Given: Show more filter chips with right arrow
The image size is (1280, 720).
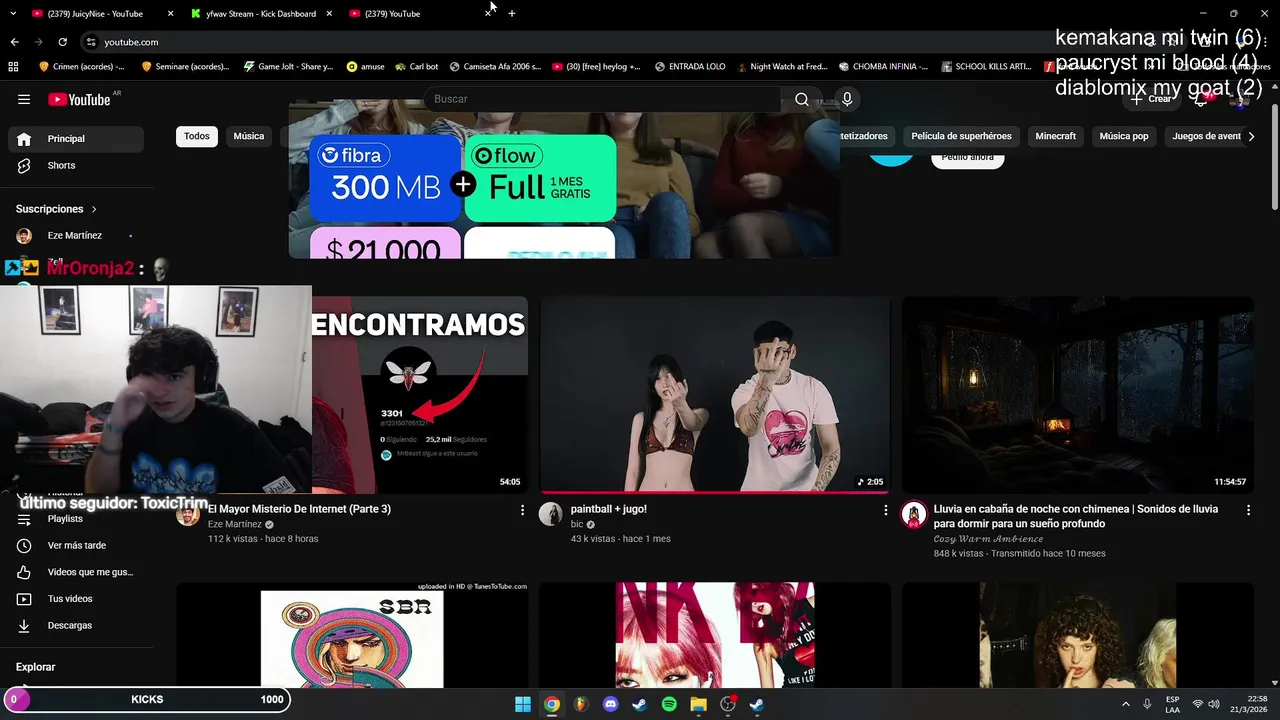Looking at the screenshot, I should (x=1251, y=136).
